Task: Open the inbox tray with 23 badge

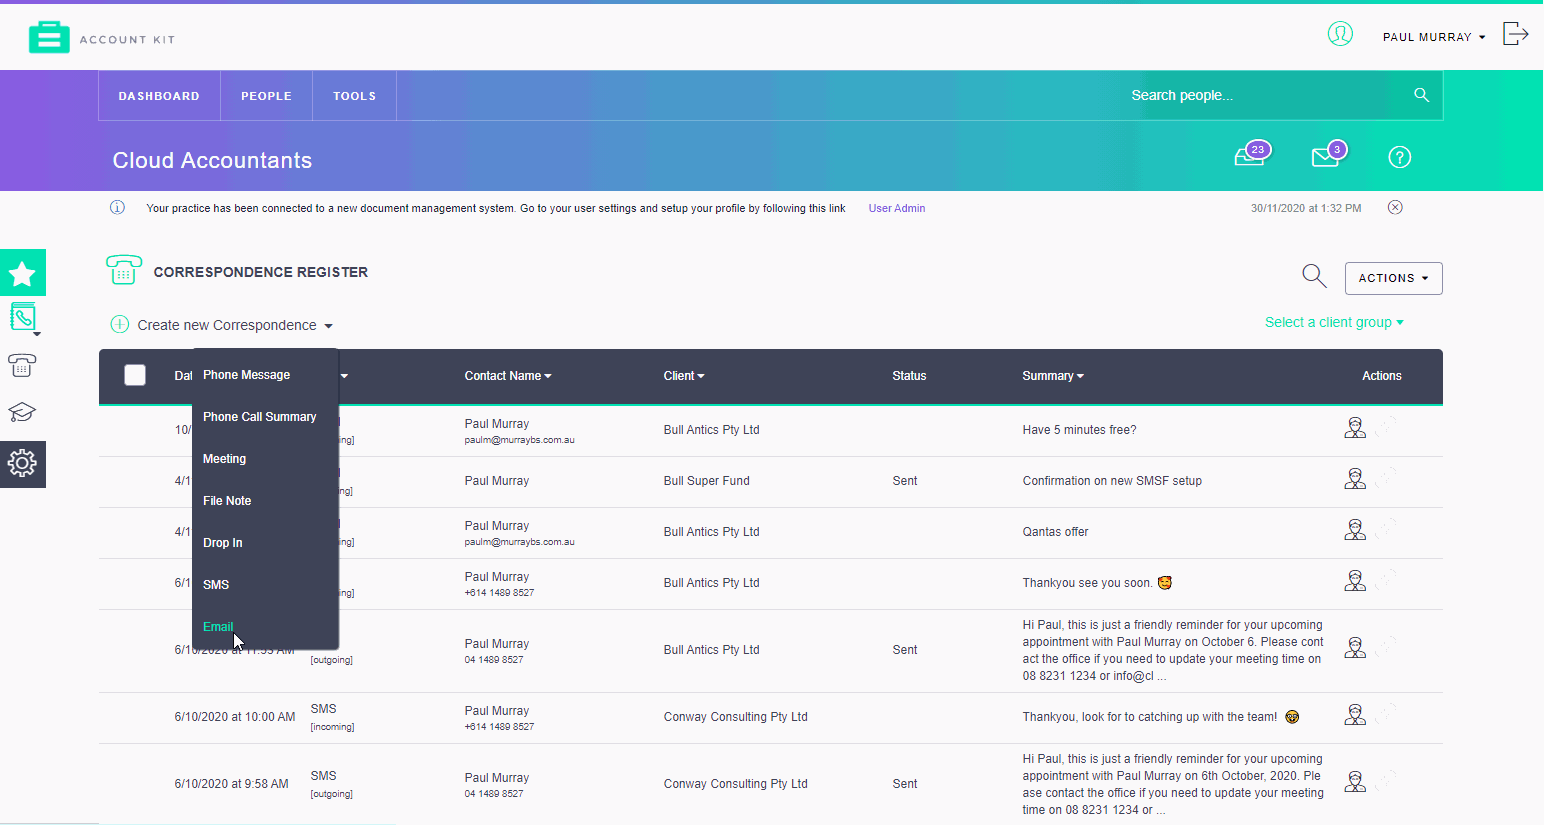Action: tap(1251, 154)
